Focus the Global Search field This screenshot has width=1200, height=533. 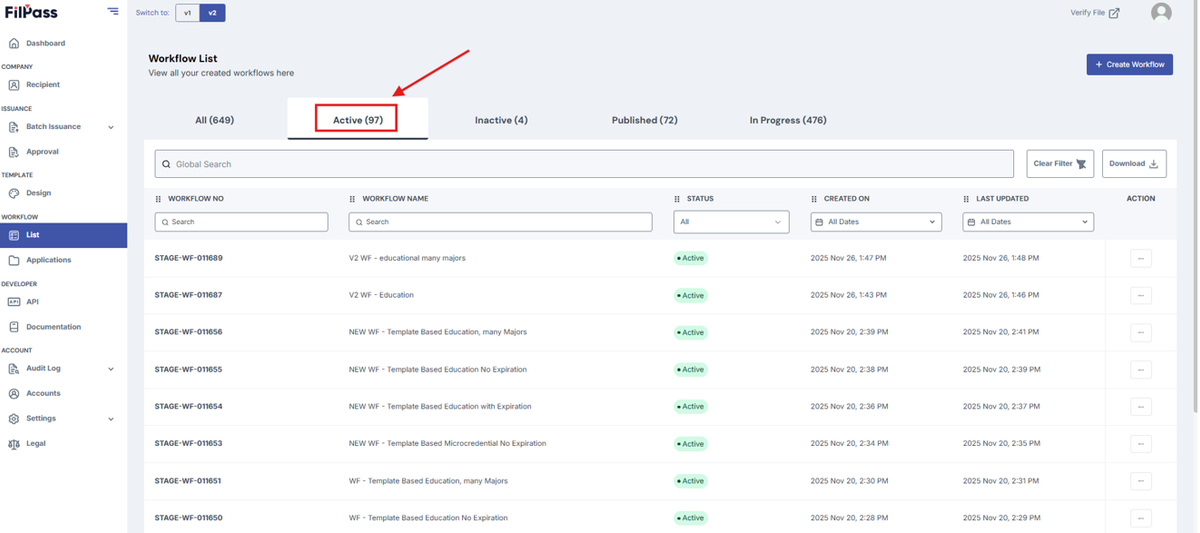pyautogui.click(x=584, y=164)
